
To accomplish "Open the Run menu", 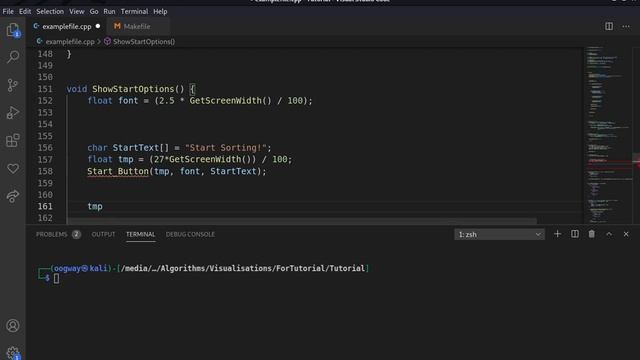I will click(x=109, y=11).
